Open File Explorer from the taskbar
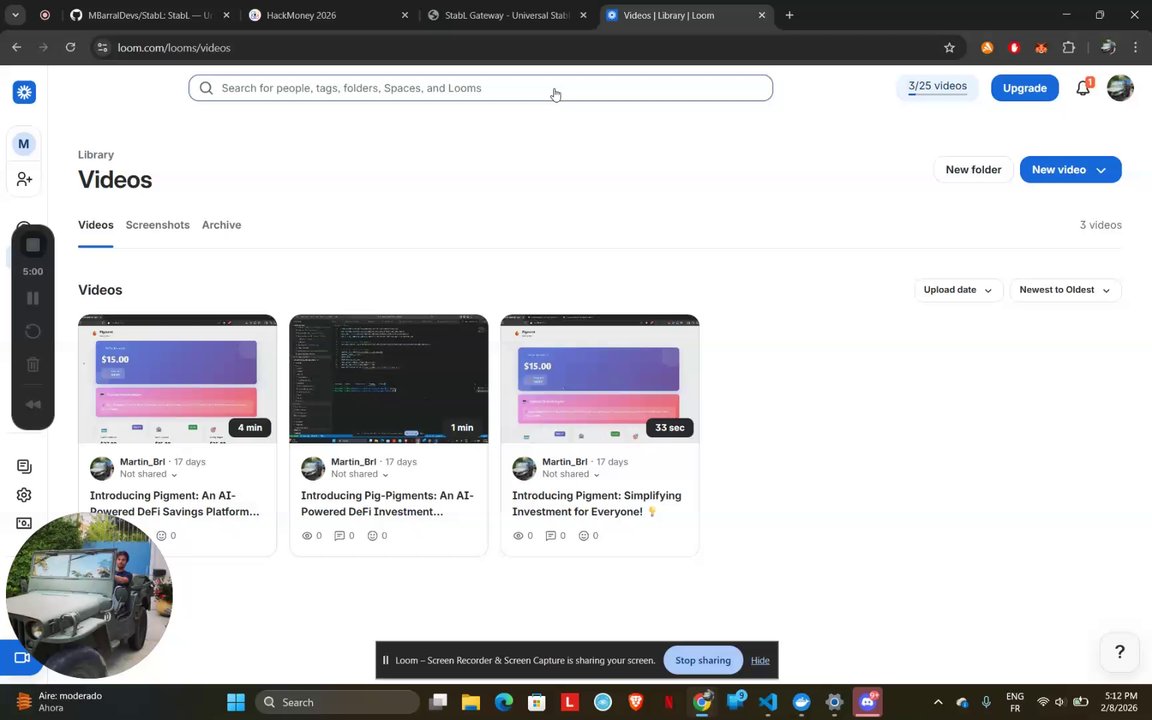Screen dimensions: 1152x720 point(470,702)
